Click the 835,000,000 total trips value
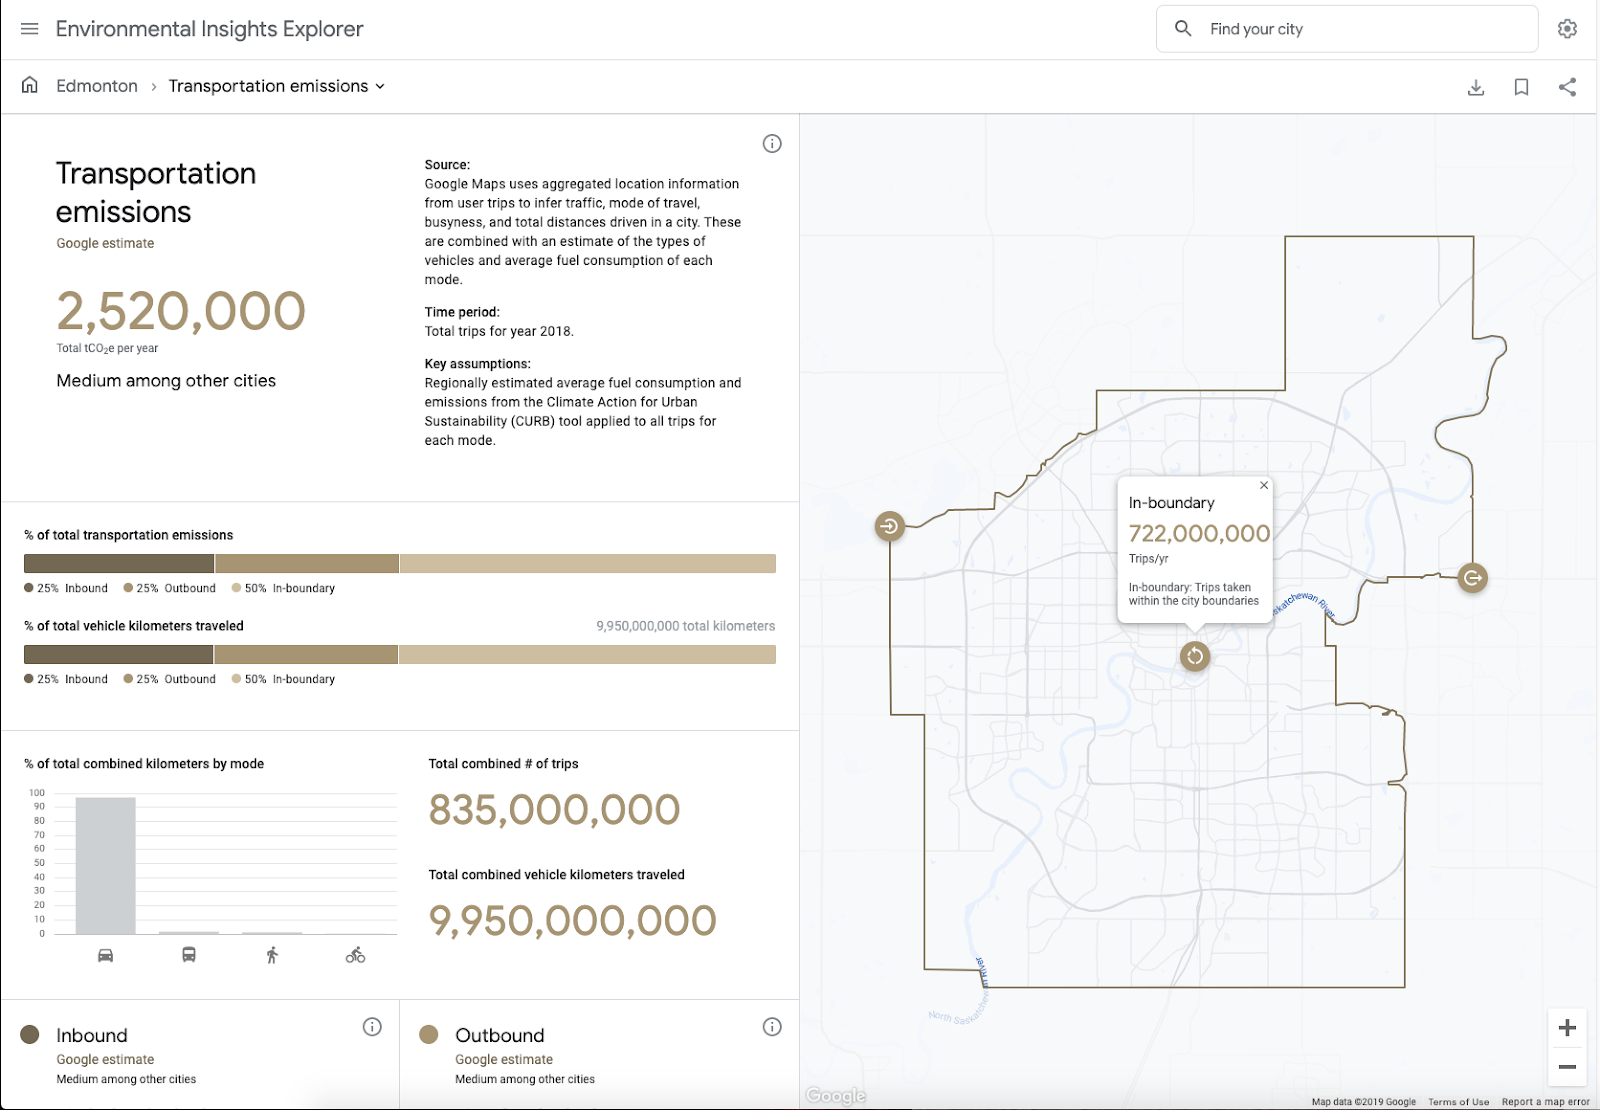 (554, 810)
